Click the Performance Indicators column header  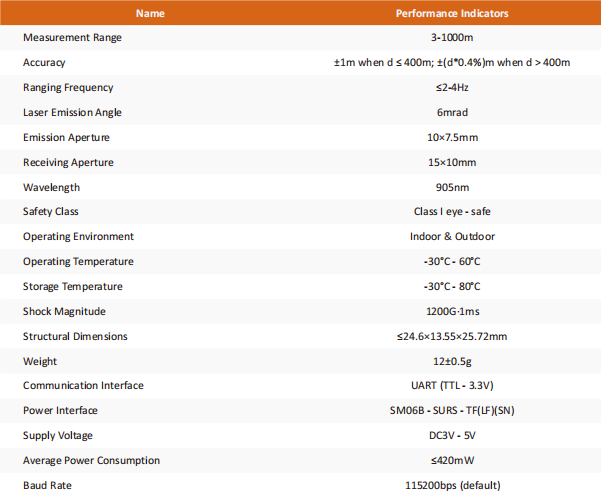(x=452, y=13)
